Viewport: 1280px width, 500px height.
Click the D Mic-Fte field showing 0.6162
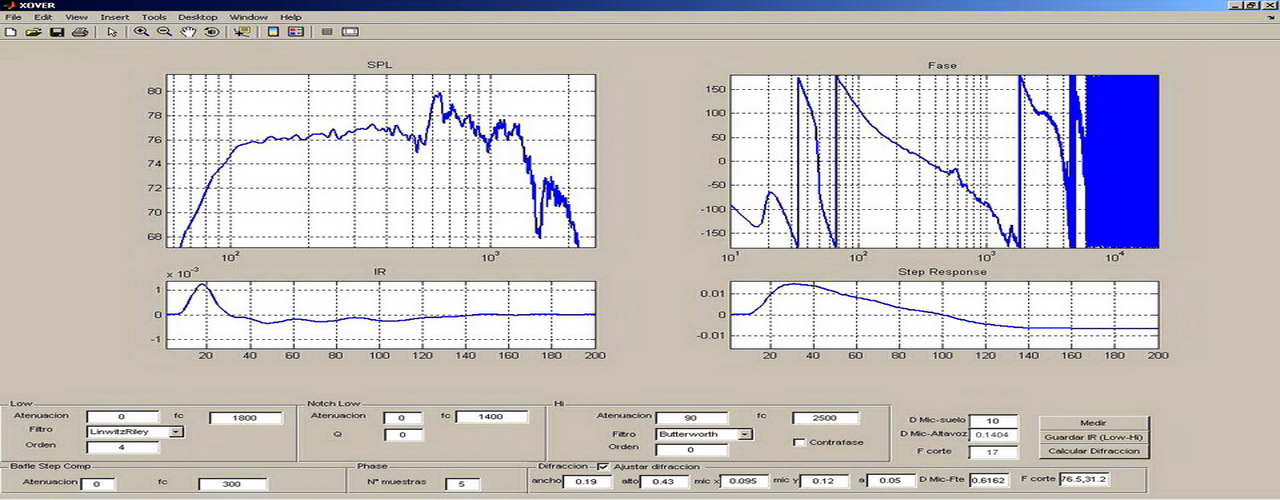click(x=990, y=481)
